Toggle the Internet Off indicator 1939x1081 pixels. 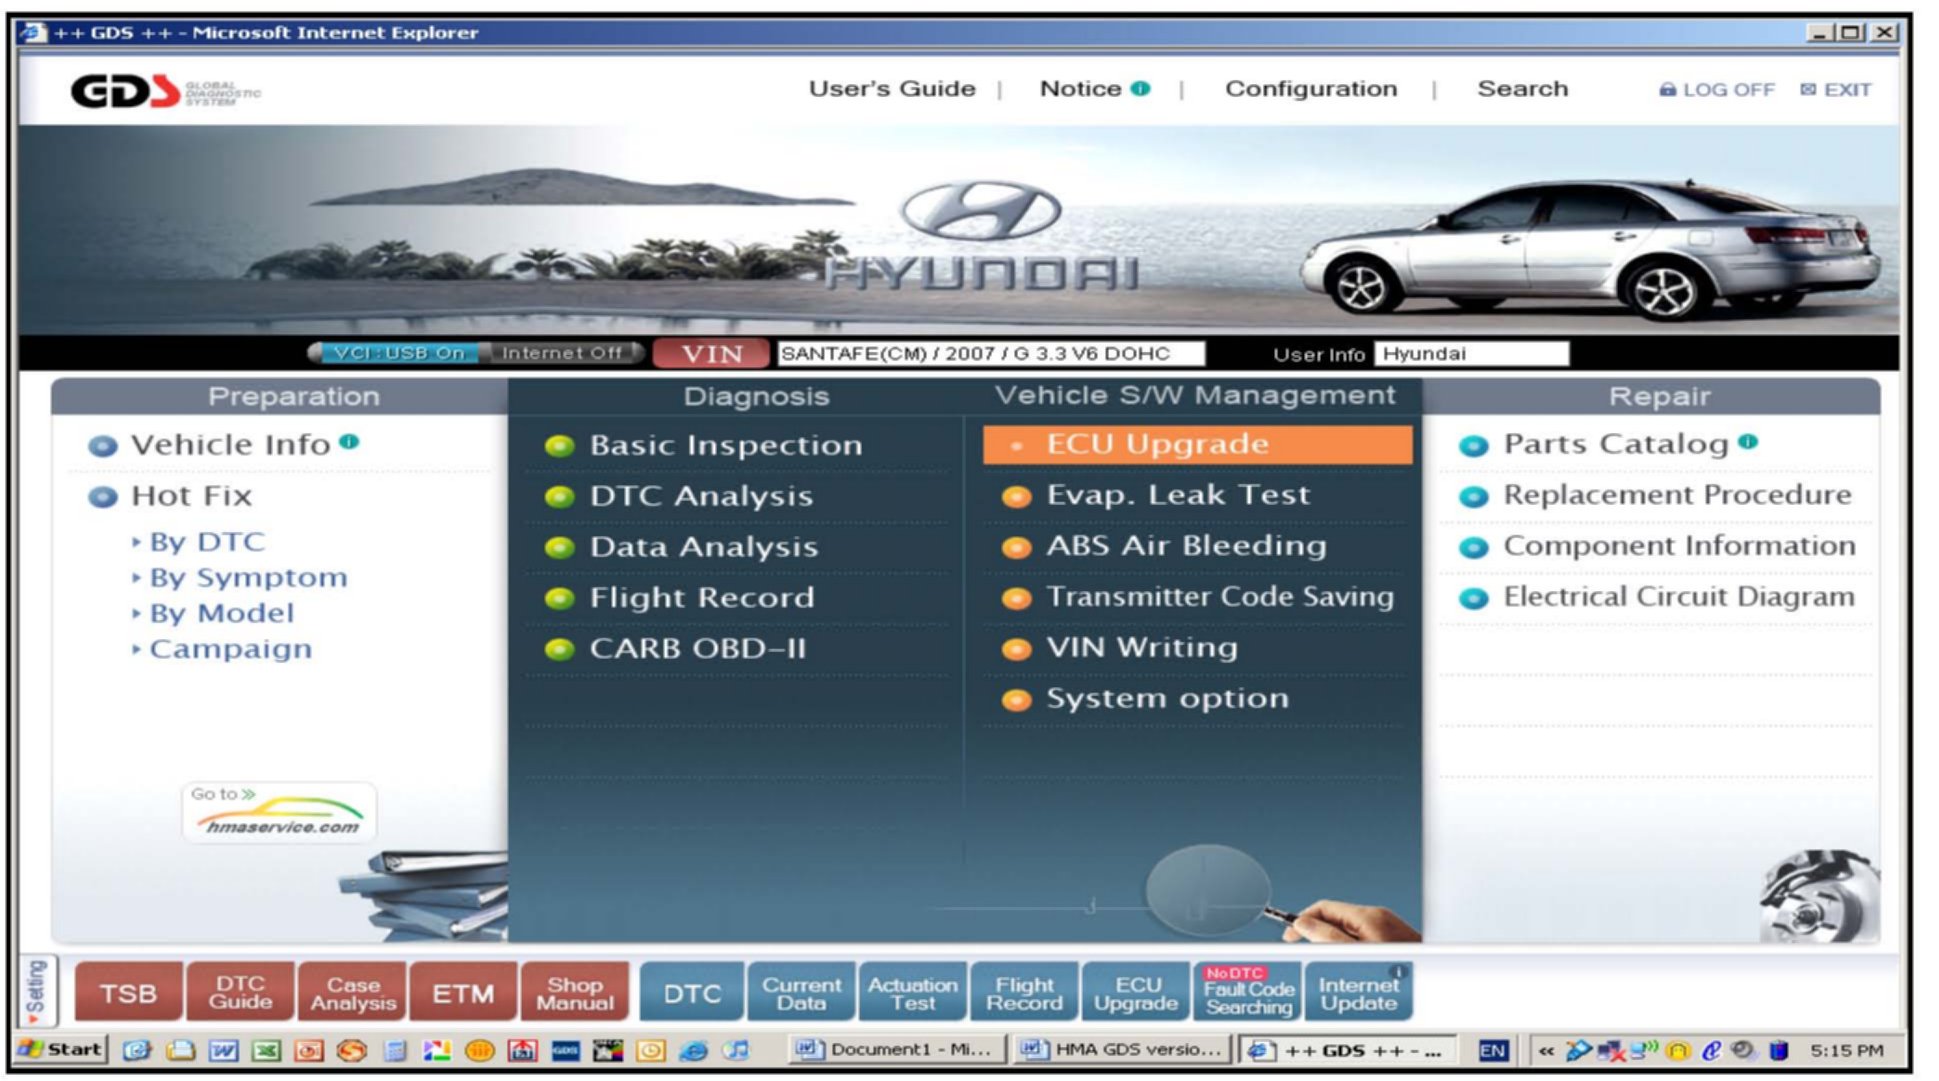point(561,353)
